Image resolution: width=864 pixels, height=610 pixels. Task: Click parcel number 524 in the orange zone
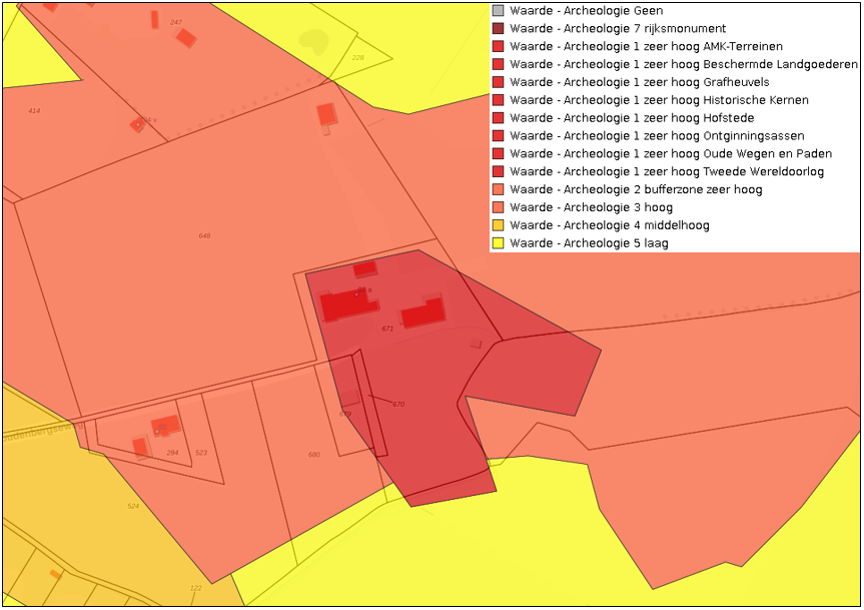(133, 506)
